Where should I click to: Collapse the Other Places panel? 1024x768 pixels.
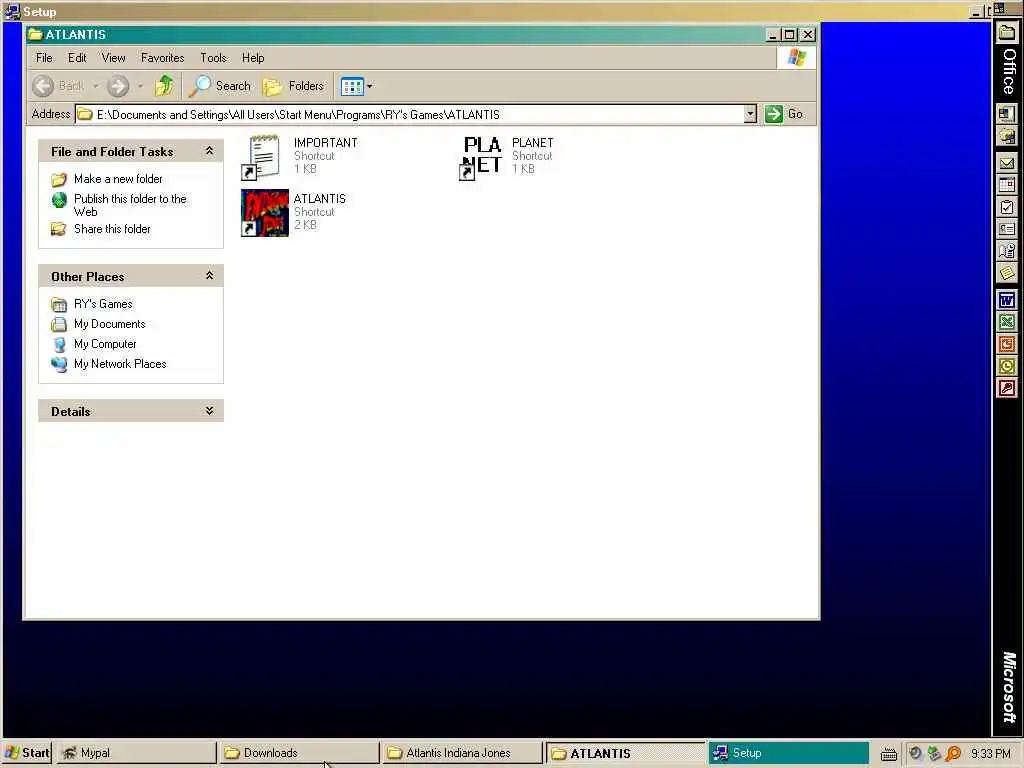209,276
